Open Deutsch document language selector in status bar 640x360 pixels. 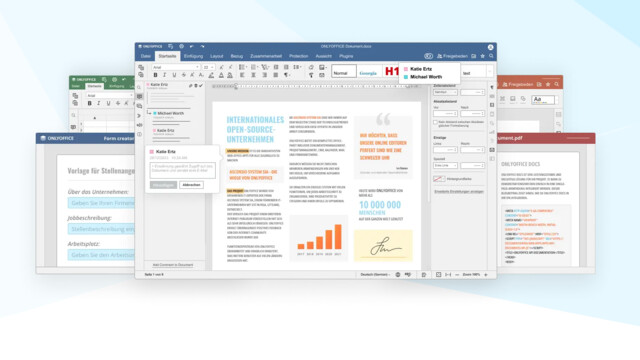click(375, 275)
